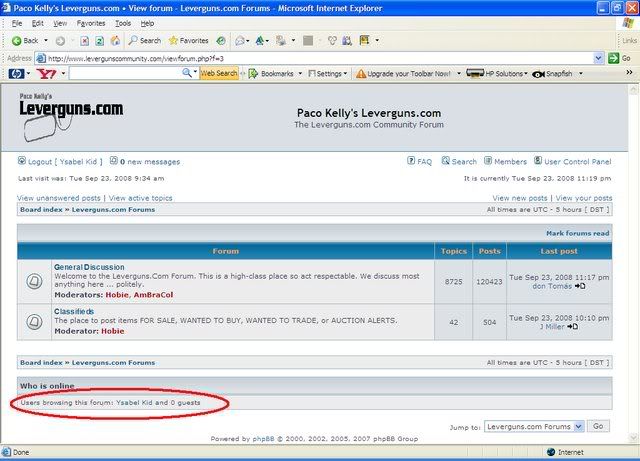The image size is (640, 461).
Task: Open Yahoo toolbar Settings dropdown
Action: point(327,74)
